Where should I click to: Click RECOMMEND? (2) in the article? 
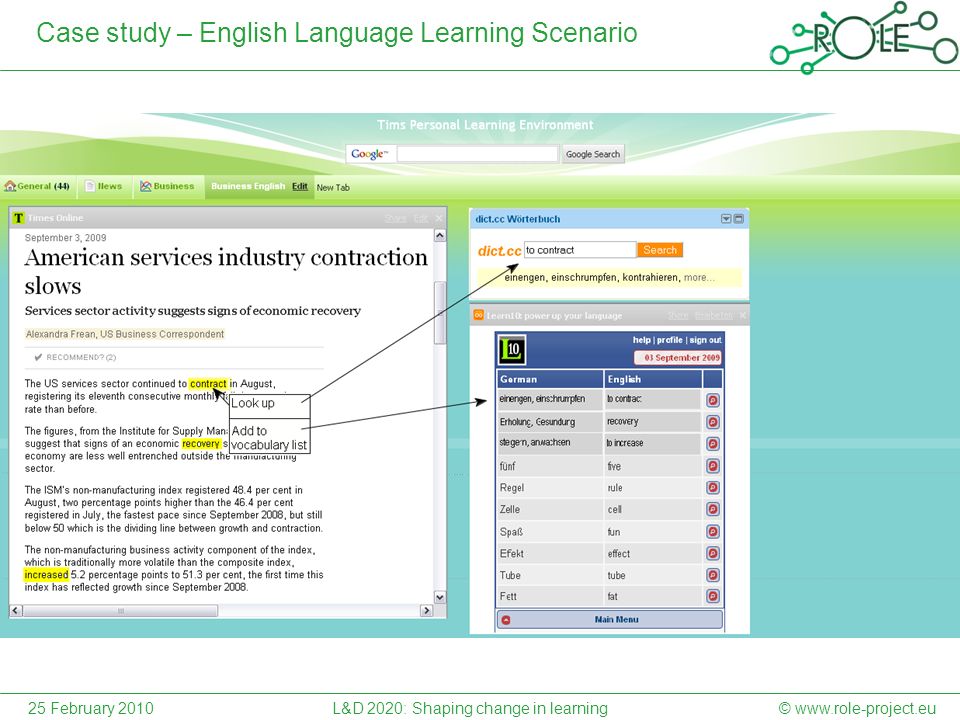click(75, 357)
